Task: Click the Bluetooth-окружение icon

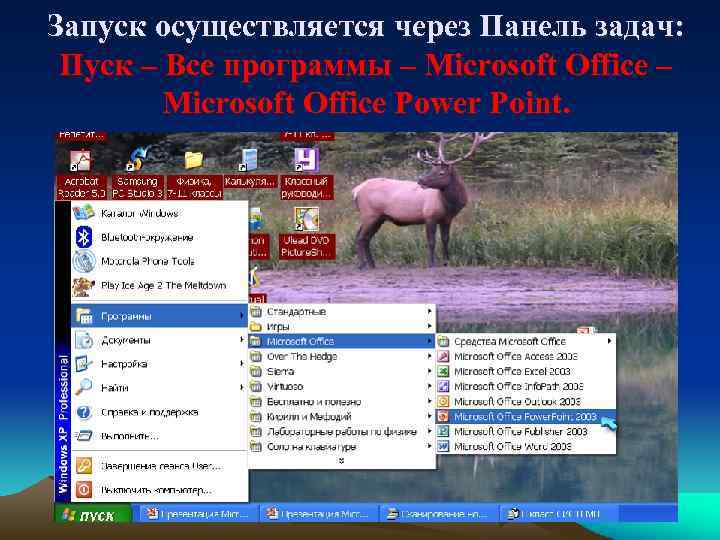Action: (84, 237)
